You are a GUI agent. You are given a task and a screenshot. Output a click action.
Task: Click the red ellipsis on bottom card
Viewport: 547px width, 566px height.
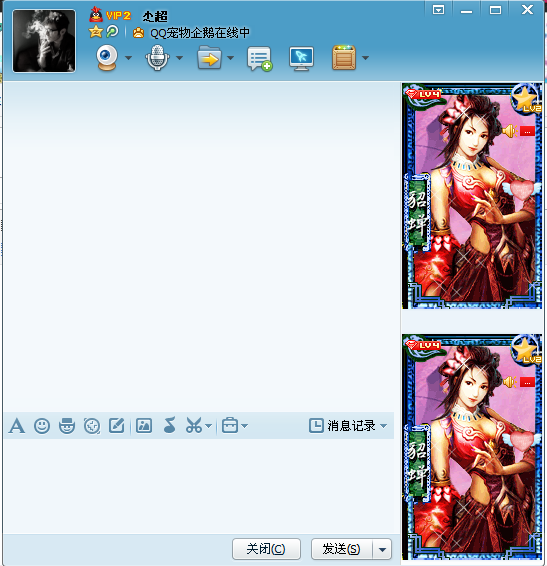[528, 383]
